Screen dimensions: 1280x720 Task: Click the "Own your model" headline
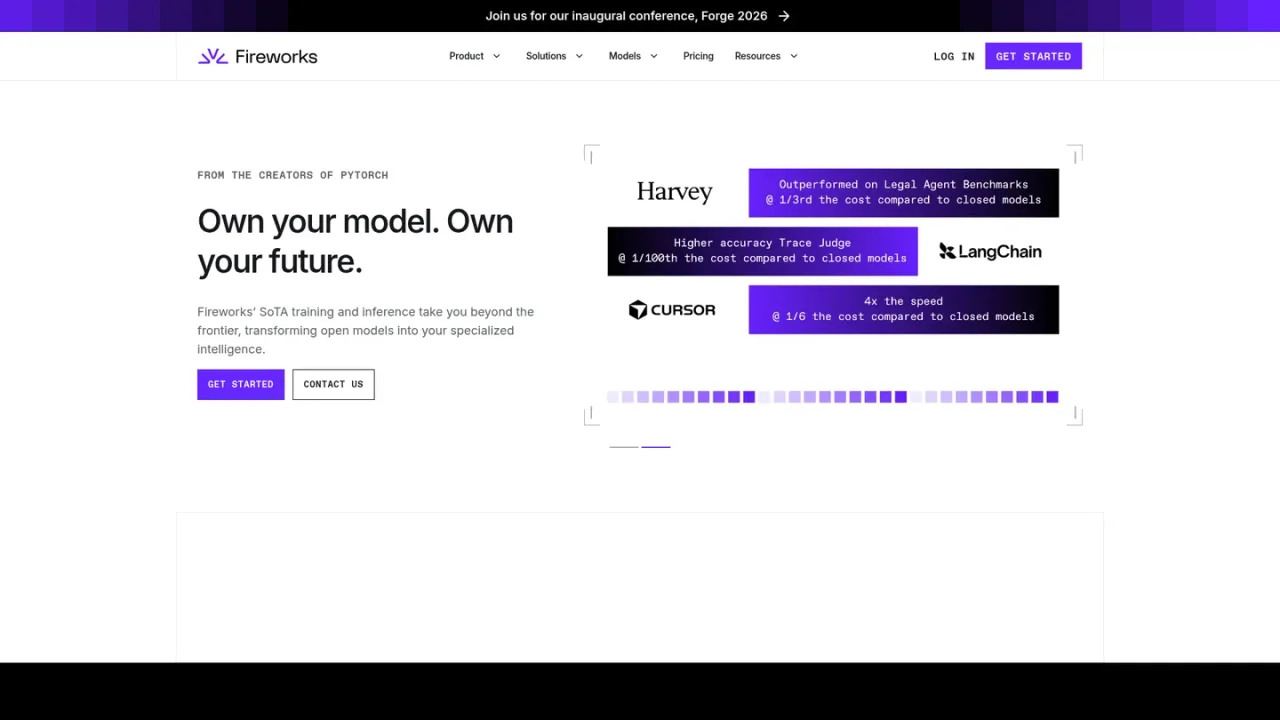(x=355, y=241)
